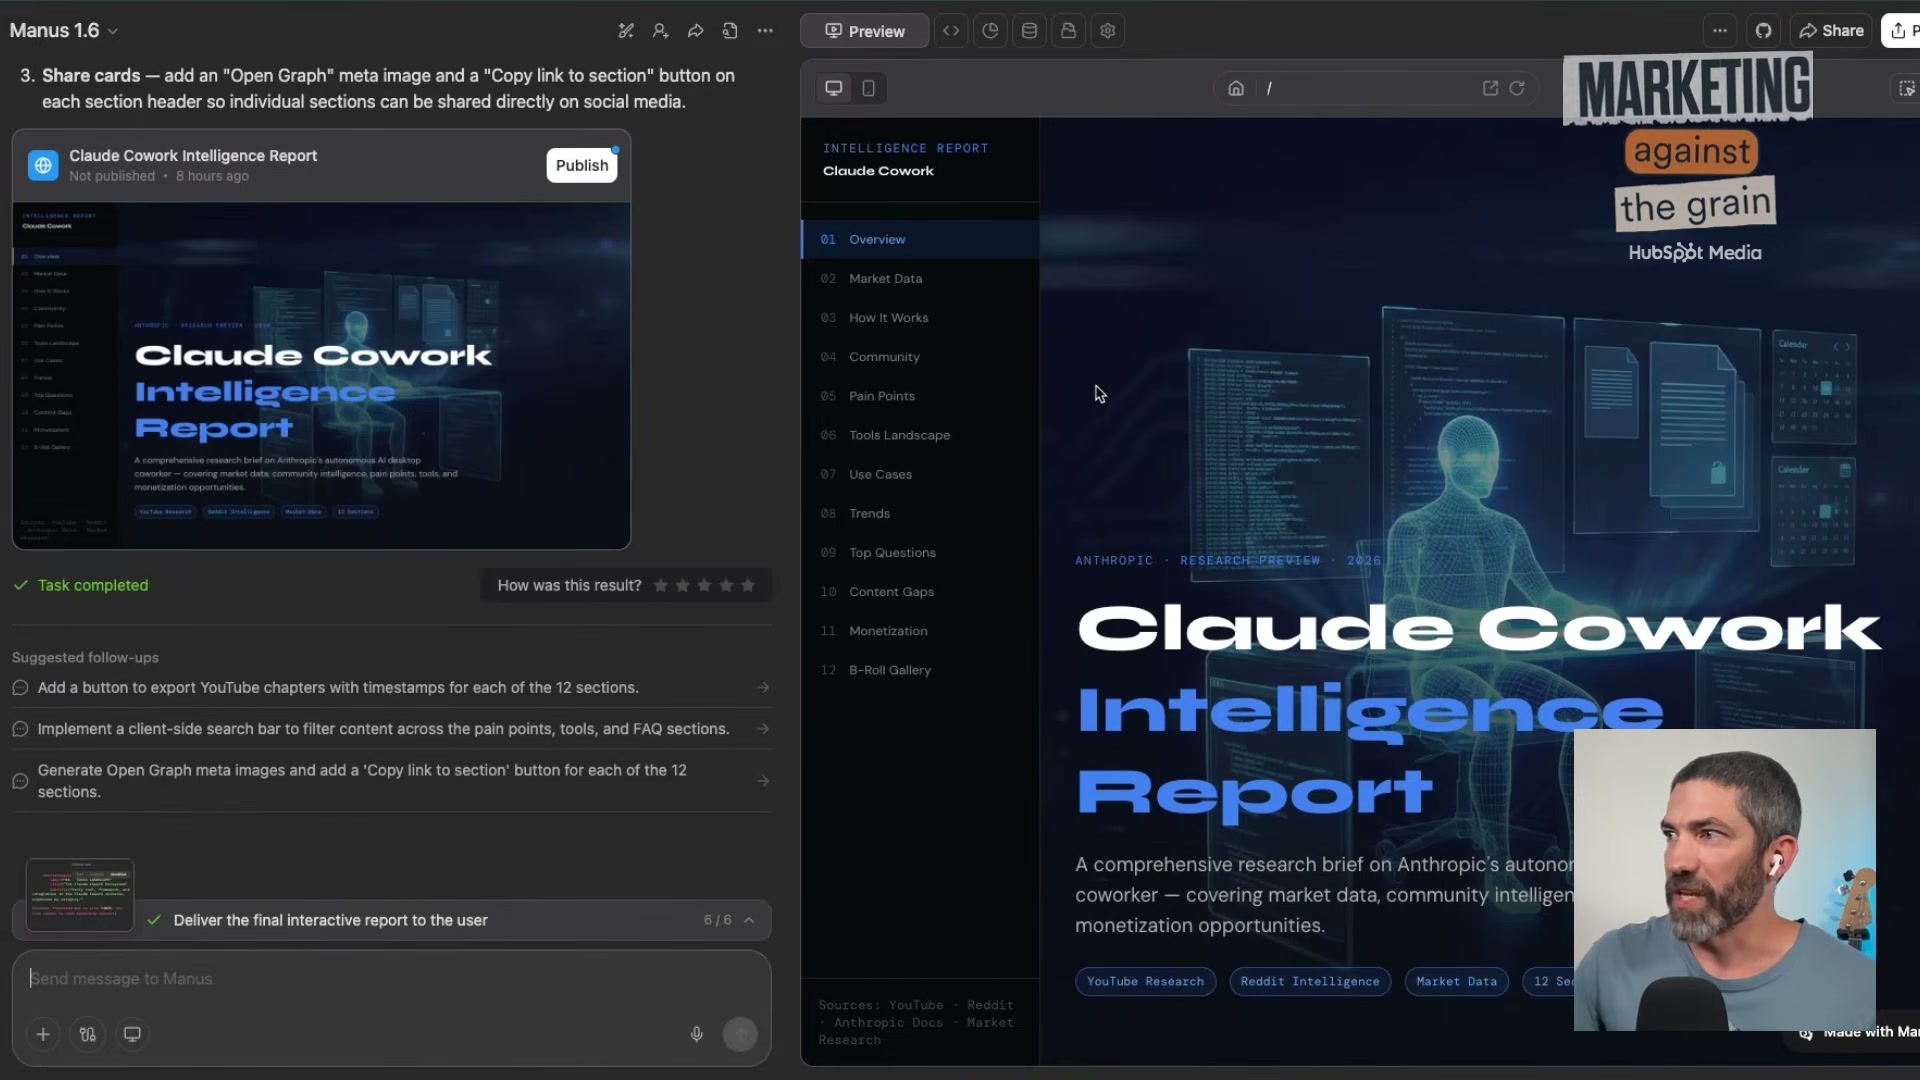Select 02 Market Data in report sidebar
Screen dimensions: 1920x1080
[920, 279]
